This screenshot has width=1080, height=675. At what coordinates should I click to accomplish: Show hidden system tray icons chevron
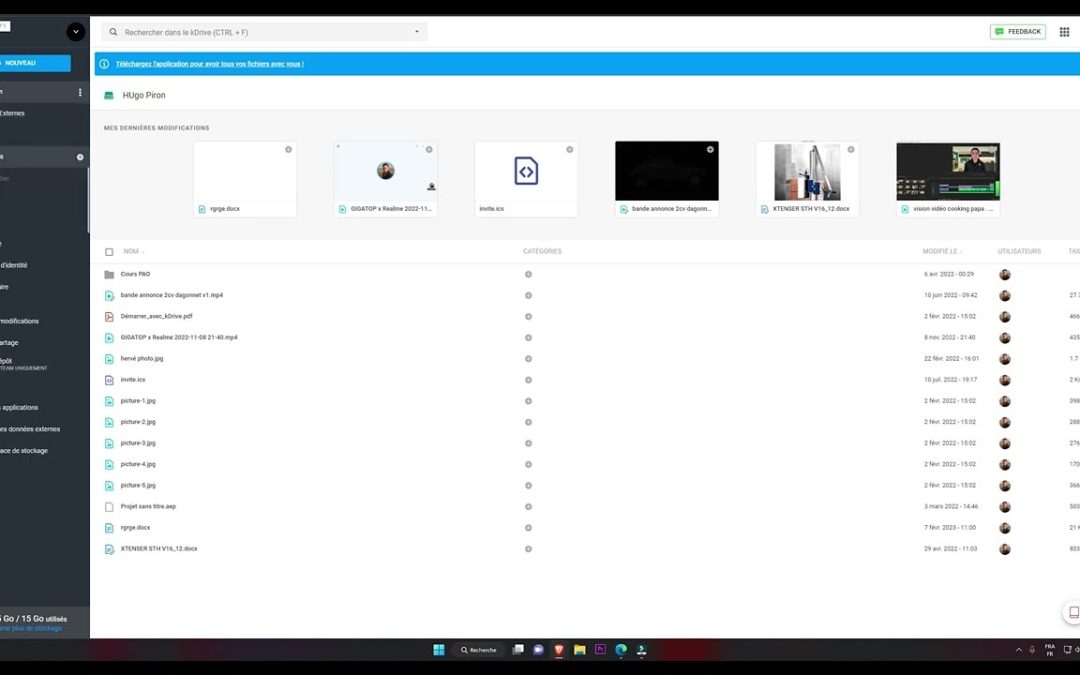coord(1019,650)
